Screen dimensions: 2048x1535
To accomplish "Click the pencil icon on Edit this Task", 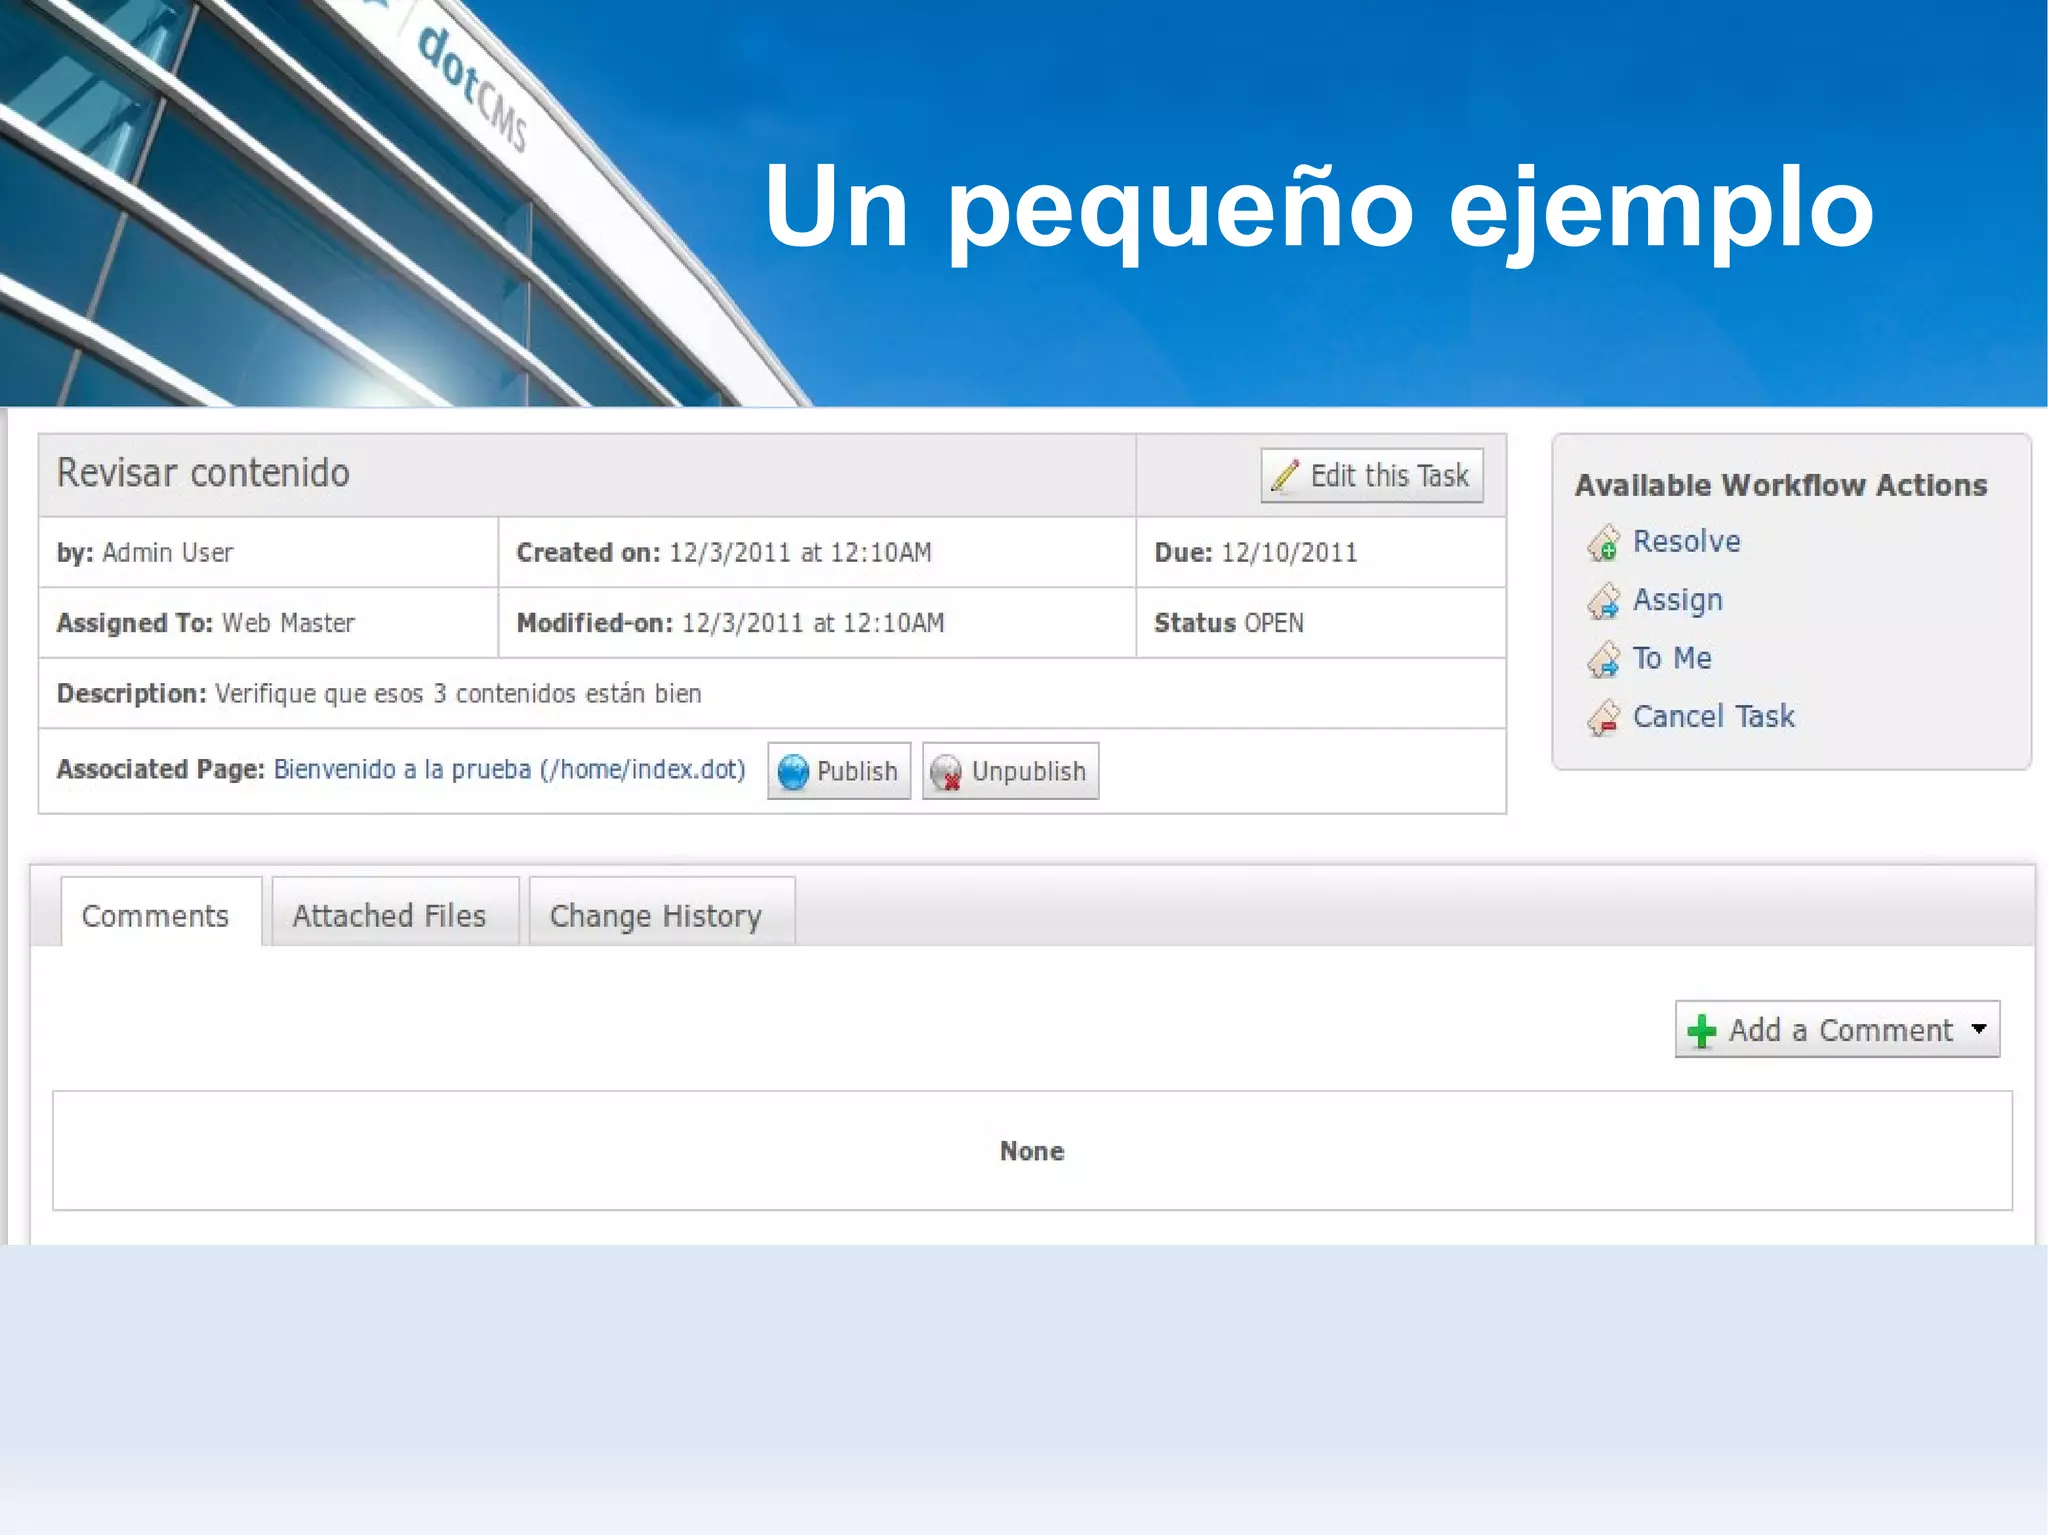I will [1285, 476].
